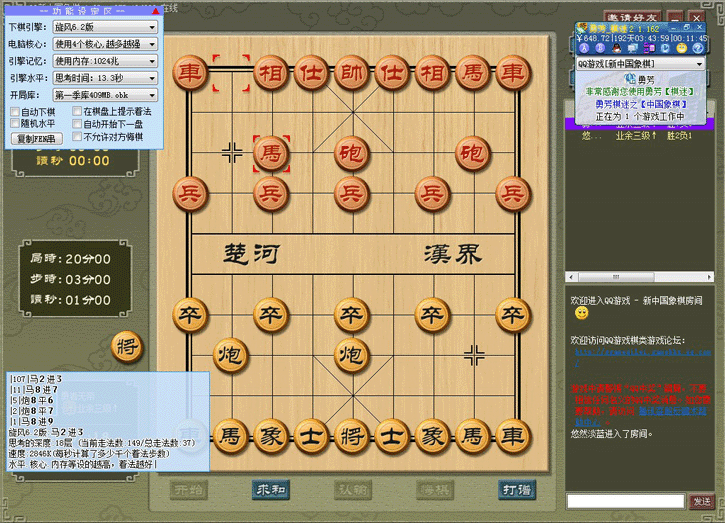
Task: Open the 下棋引擎 dropdown showing 旋风6.2版
Action: coord(105,27)
